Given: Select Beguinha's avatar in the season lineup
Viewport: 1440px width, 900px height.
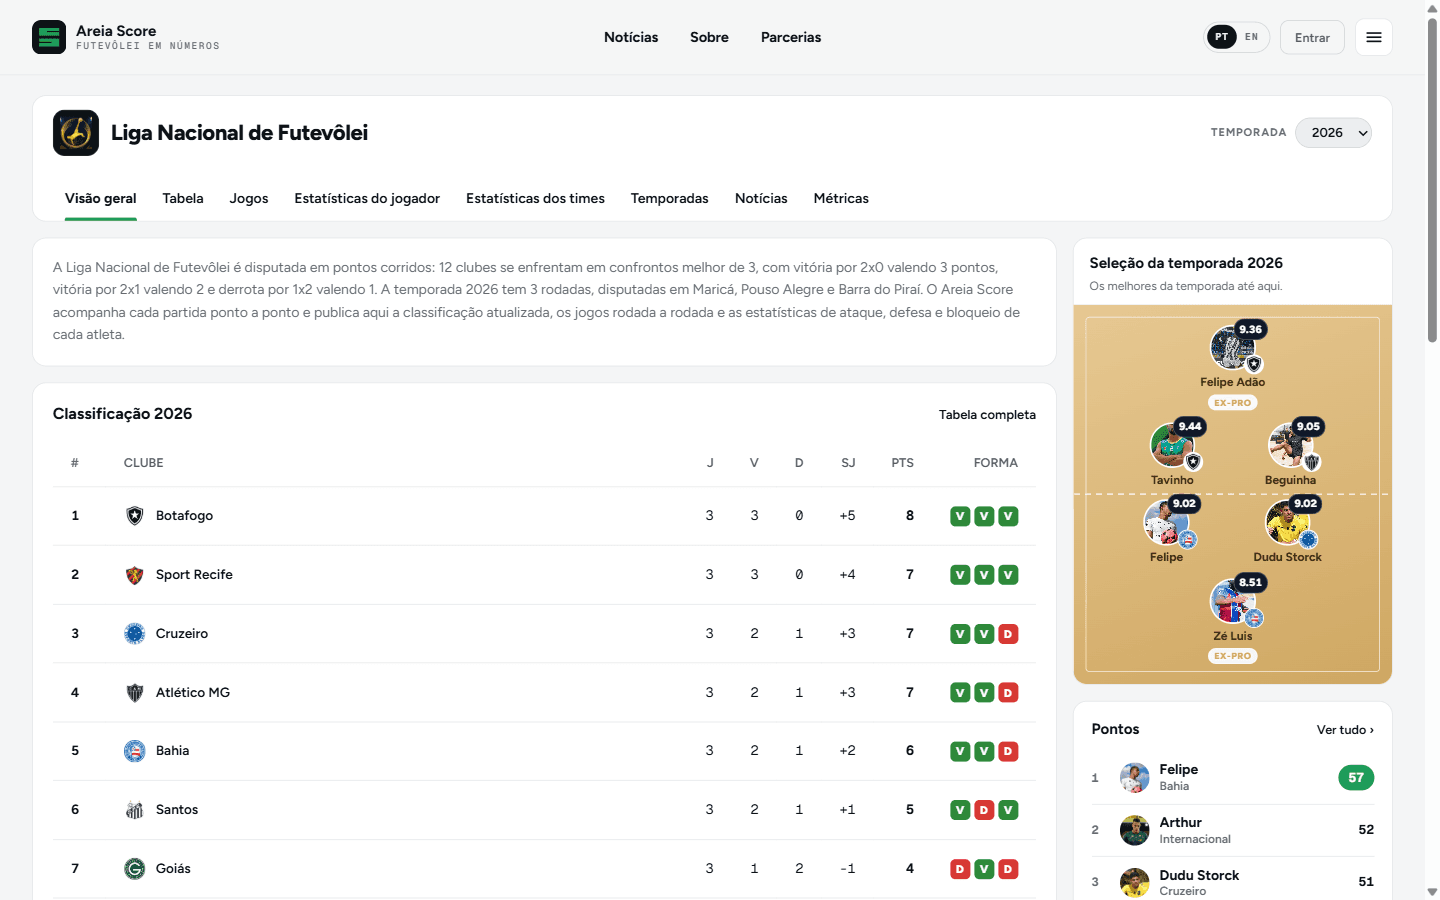Looking at the screenshot, I should (1290, 446).
